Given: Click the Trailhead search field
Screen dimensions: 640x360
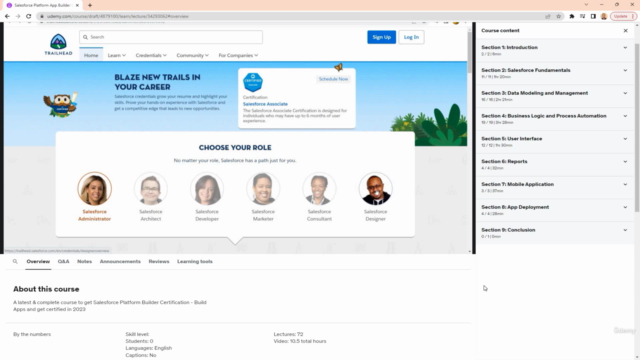Looking at the screenshot, I should coord(171,37).
